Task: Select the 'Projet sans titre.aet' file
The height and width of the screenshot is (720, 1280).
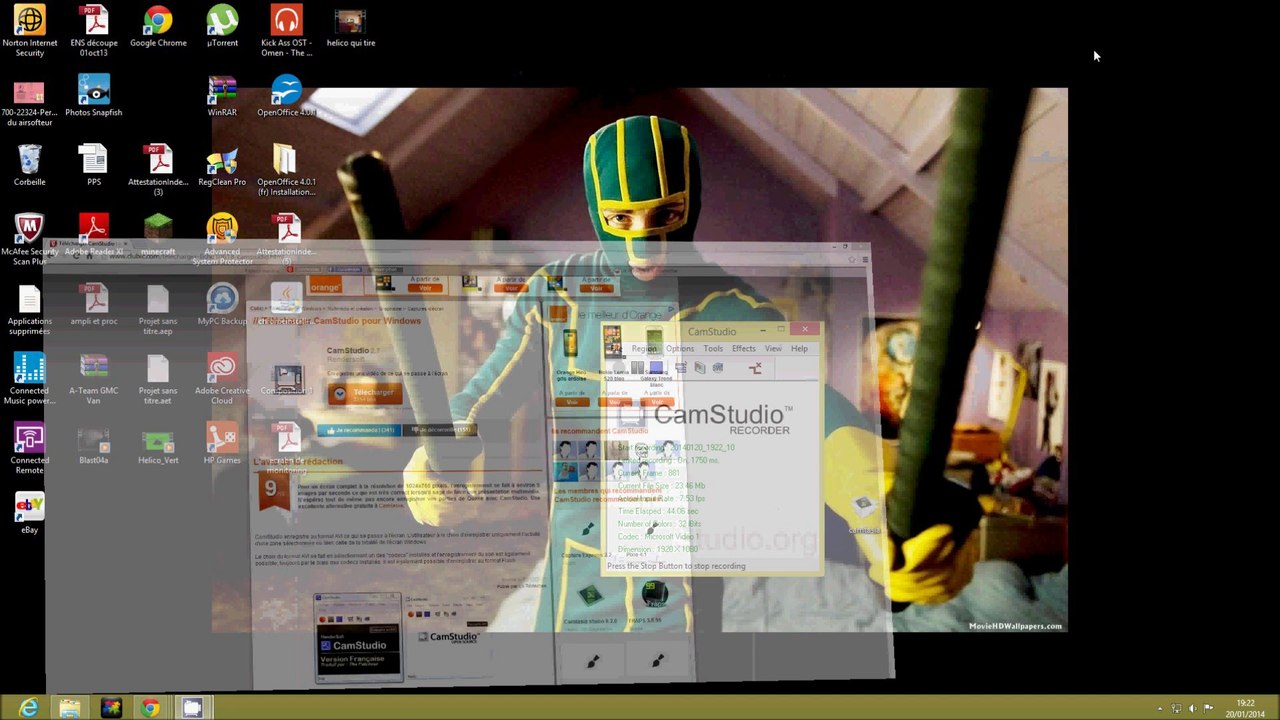Action: pyautogui.click(x=158, y=379)
